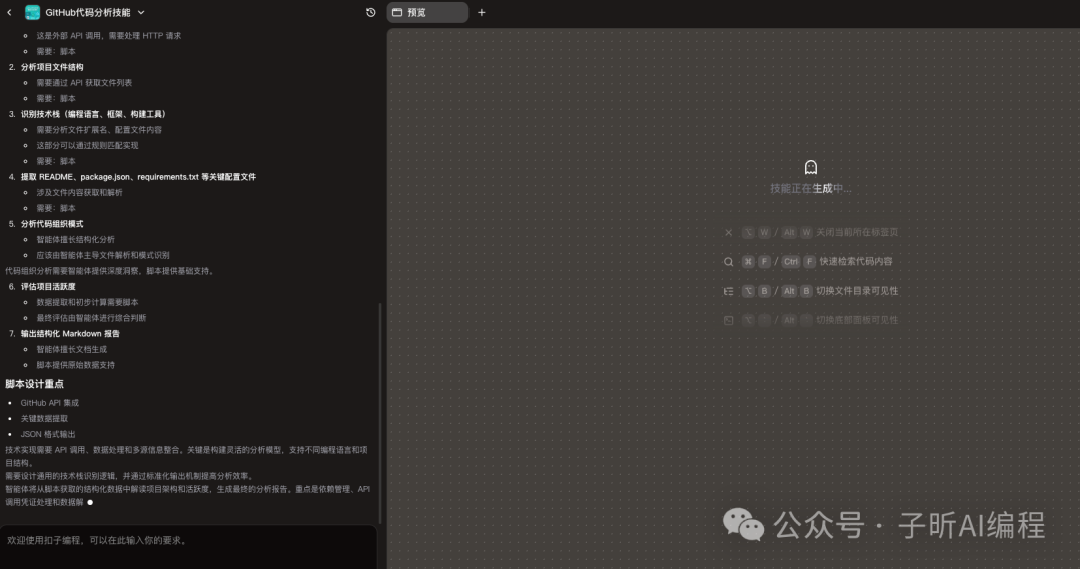Toggle file directory visibility tree icon
This screenshot has width=1080, height=569.
(728, 291)
